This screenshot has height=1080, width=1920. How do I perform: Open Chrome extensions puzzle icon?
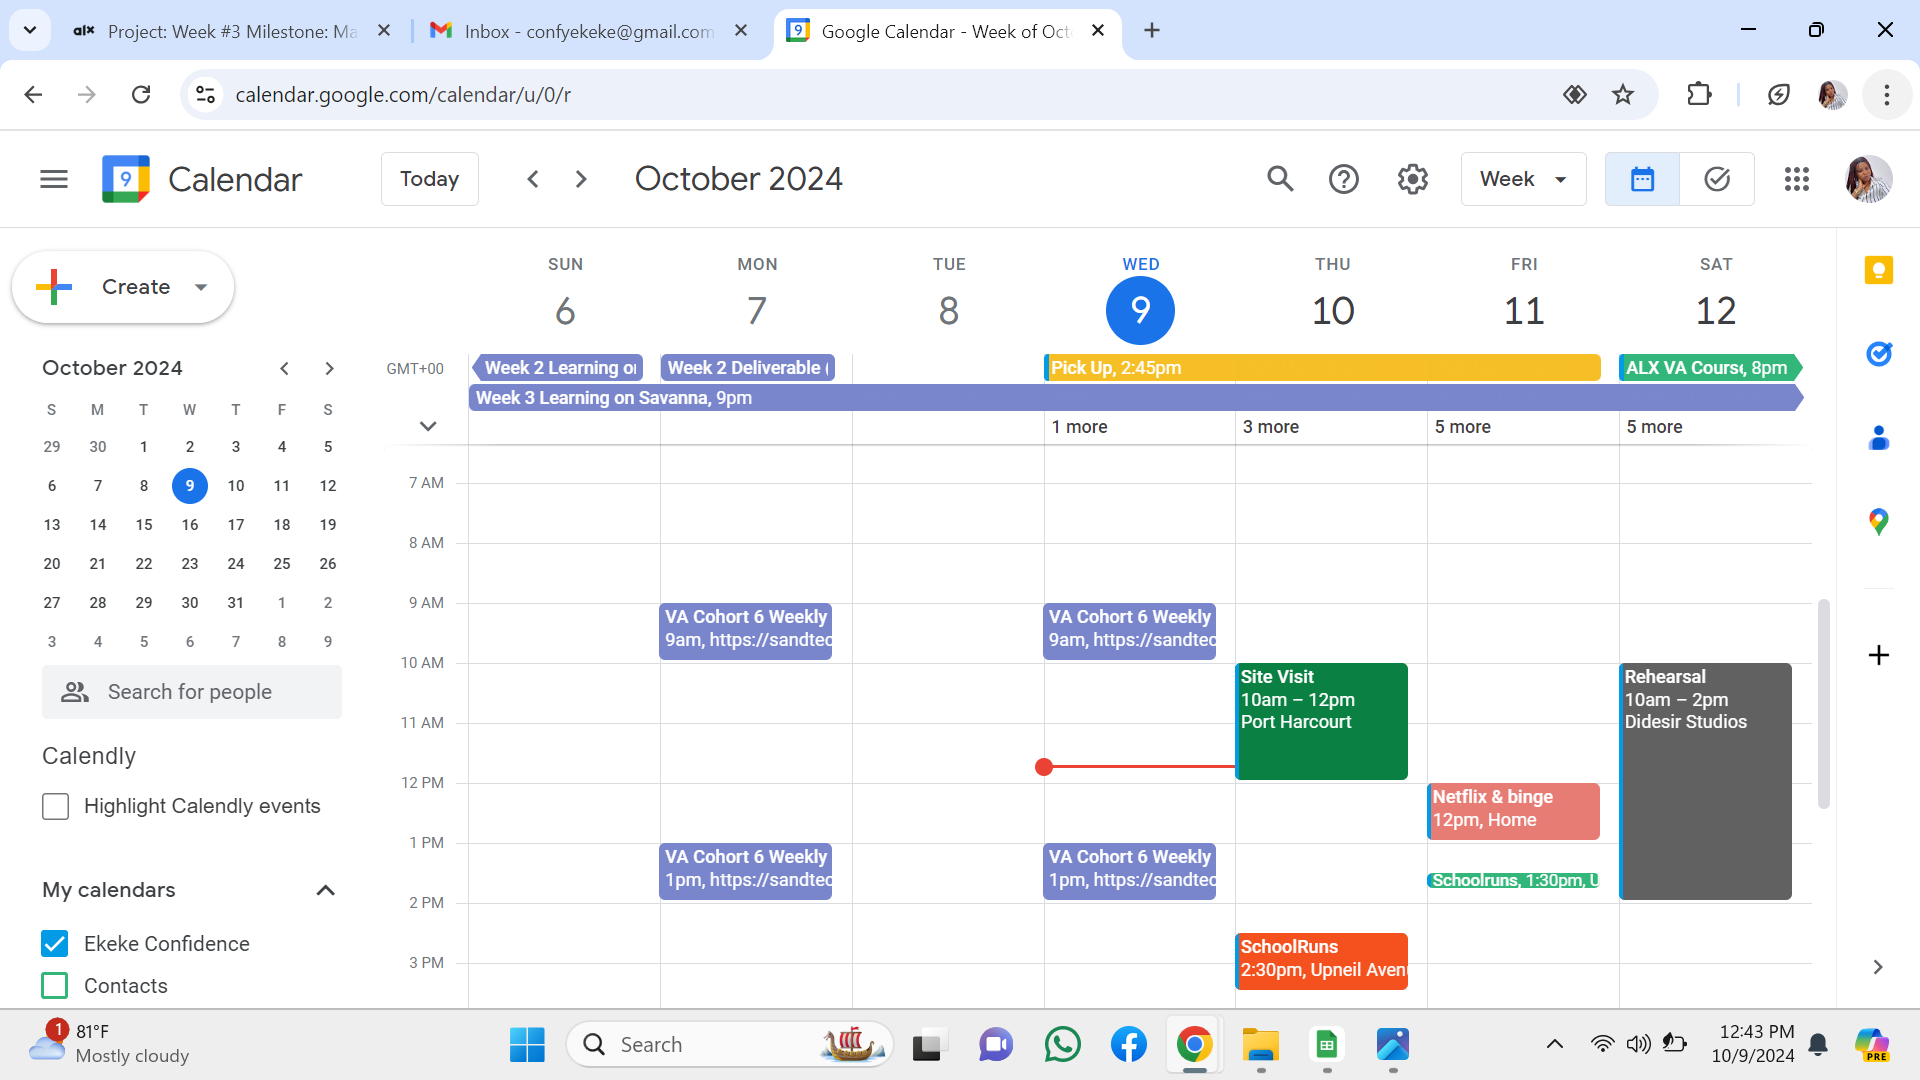(x=1699, y=94)
